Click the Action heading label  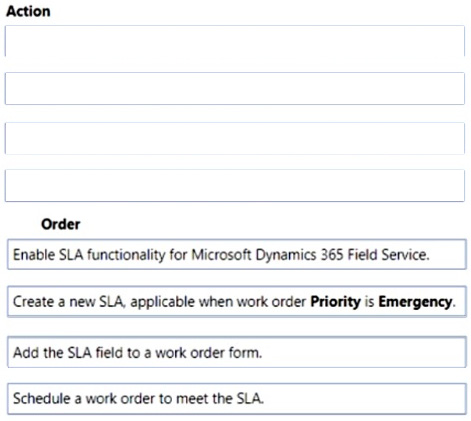pos(28,11)
